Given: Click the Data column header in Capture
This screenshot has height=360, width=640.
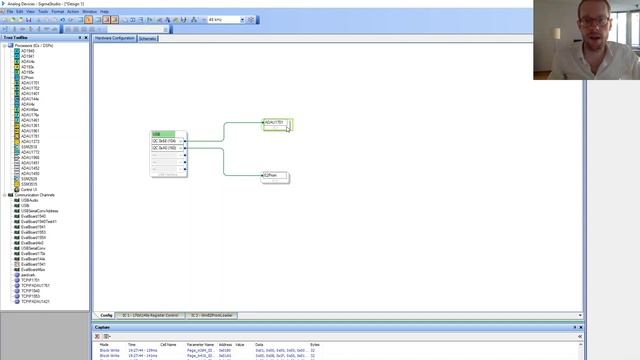Looking at the screenshot, I should click(259, 345).
